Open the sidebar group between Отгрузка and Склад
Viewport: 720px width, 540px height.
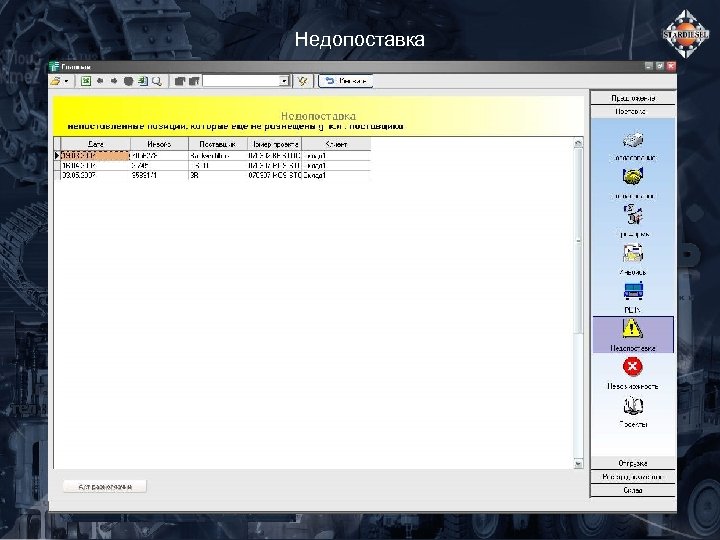tap(633, 477)
